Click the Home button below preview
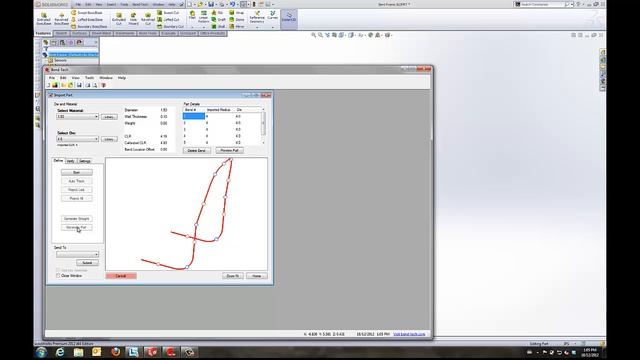The image size is (640, 360). click(x=256, y=276)
